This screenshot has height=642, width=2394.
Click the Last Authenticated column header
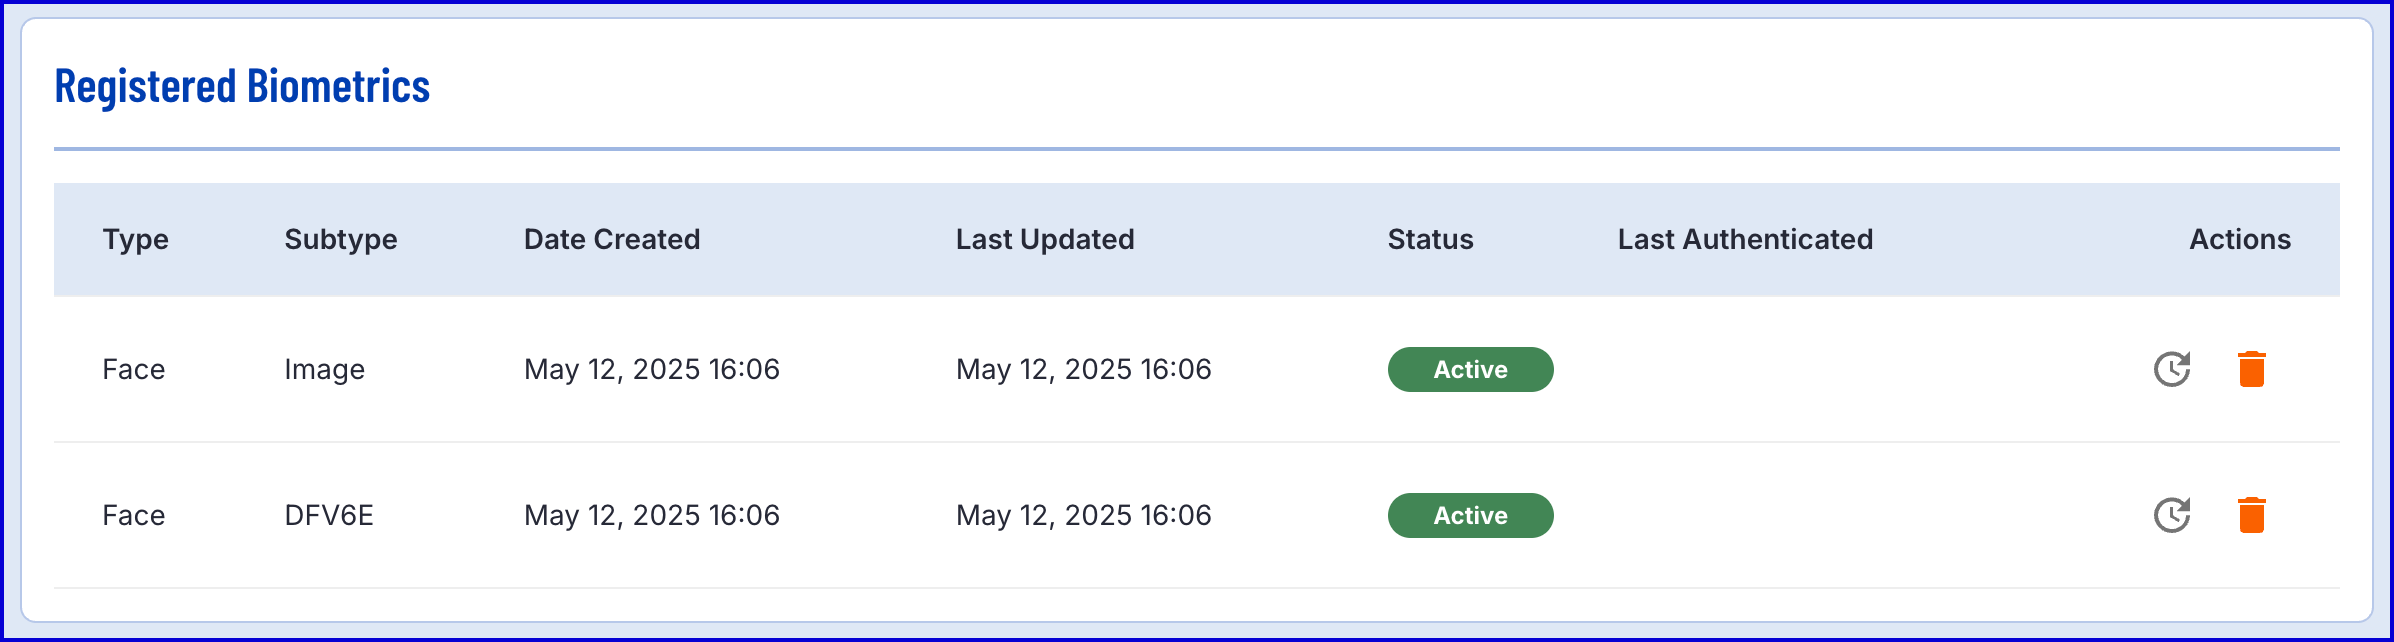pyautogui.click(x=1745, y=239)
